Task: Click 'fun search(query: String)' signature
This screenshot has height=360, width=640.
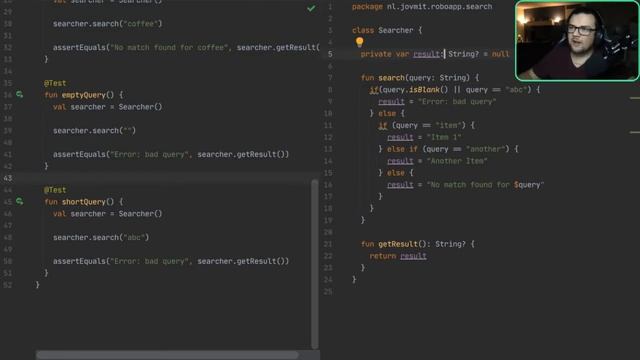Action: (420, 78)
